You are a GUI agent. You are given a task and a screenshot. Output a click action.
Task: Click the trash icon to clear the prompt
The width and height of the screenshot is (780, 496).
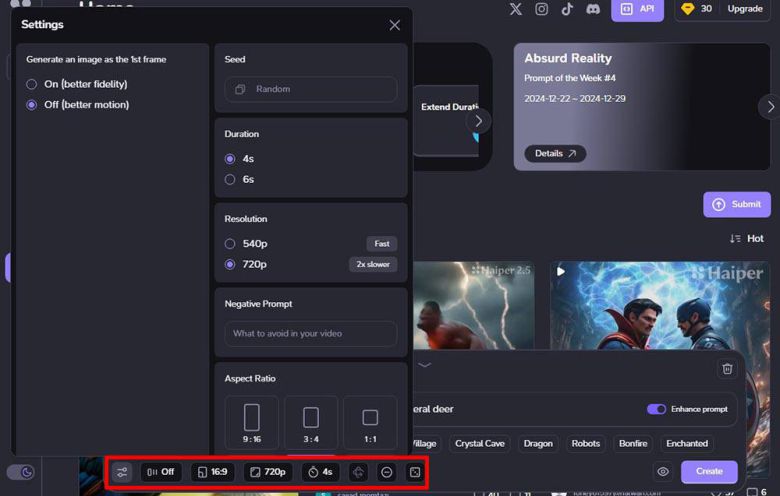point(727,369)
